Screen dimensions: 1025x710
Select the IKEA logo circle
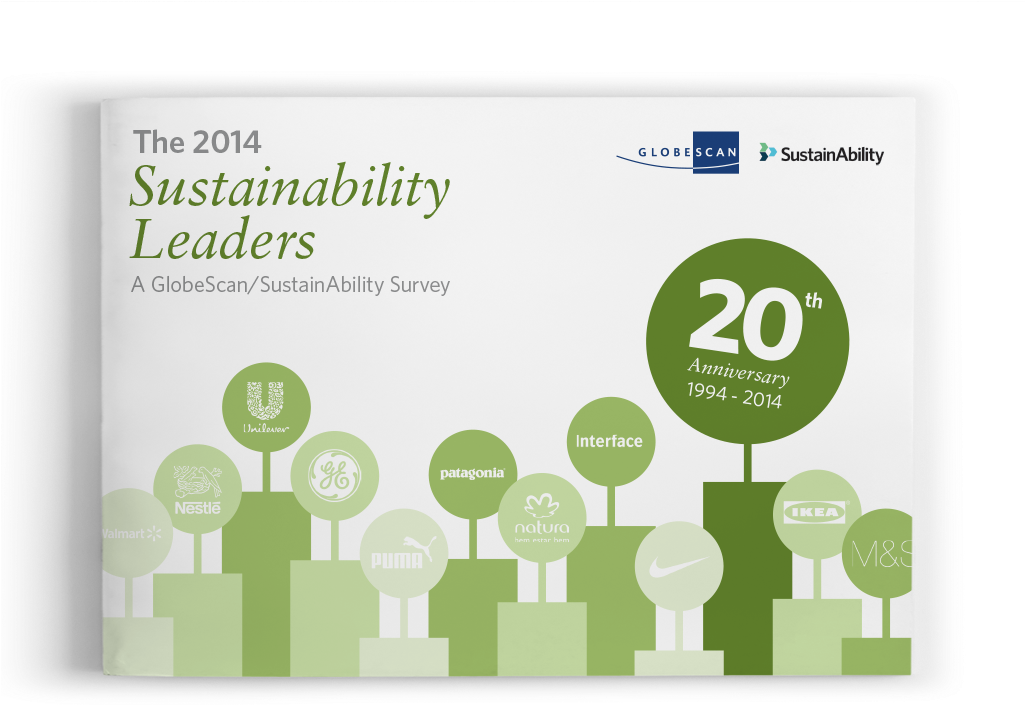[817, 514]
